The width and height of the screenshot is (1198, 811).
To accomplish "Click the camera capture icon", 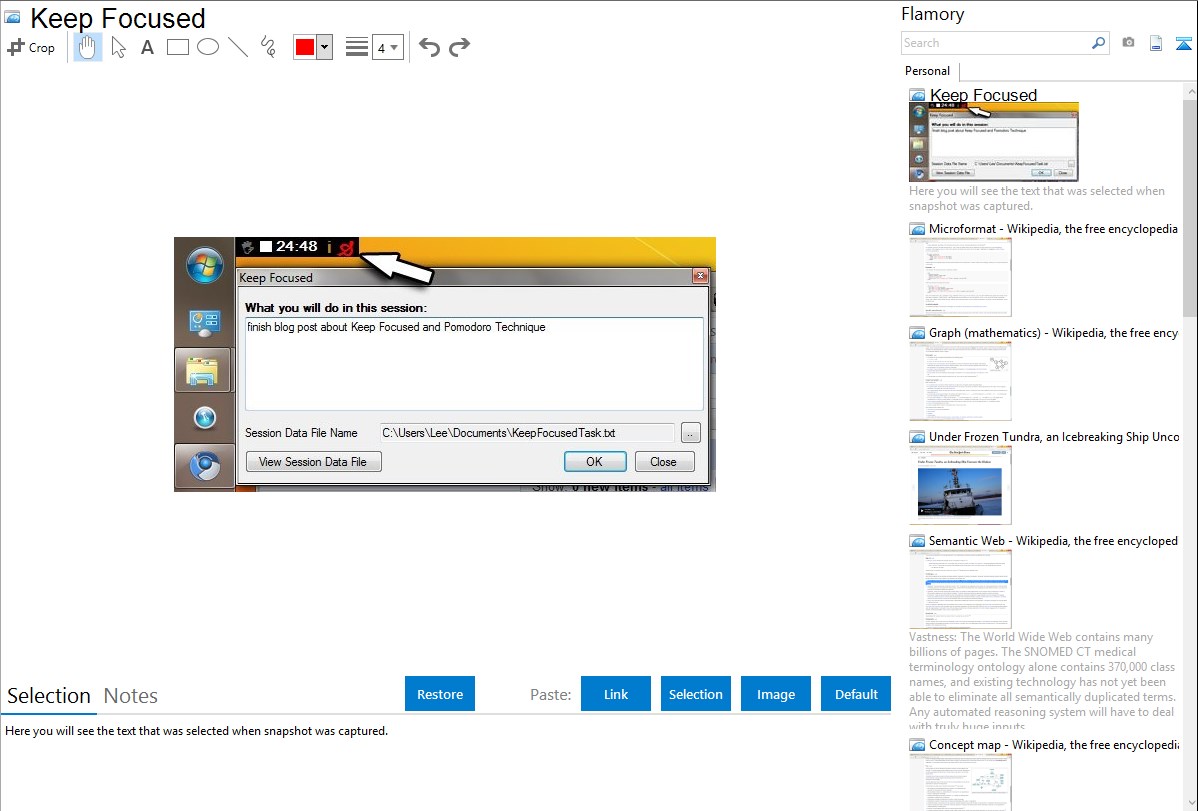I will (1128, 43).
